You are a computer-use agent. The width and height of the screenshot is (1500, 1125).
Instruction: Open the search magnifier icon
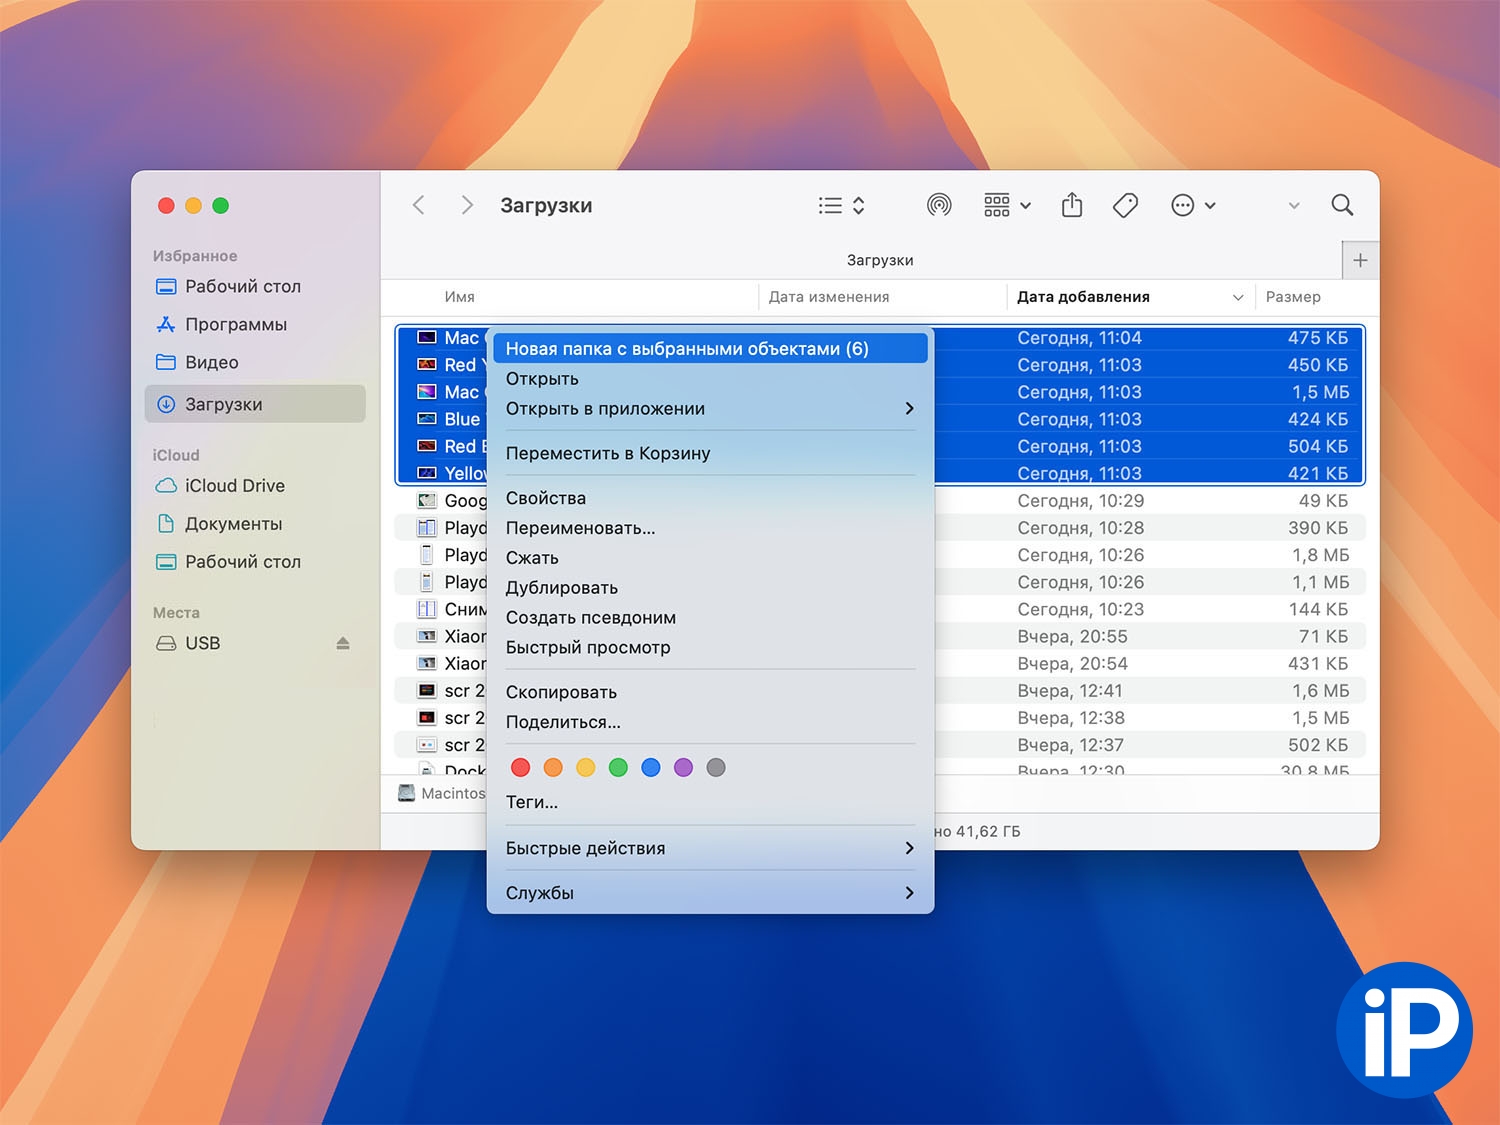[x=1342, y=205]
